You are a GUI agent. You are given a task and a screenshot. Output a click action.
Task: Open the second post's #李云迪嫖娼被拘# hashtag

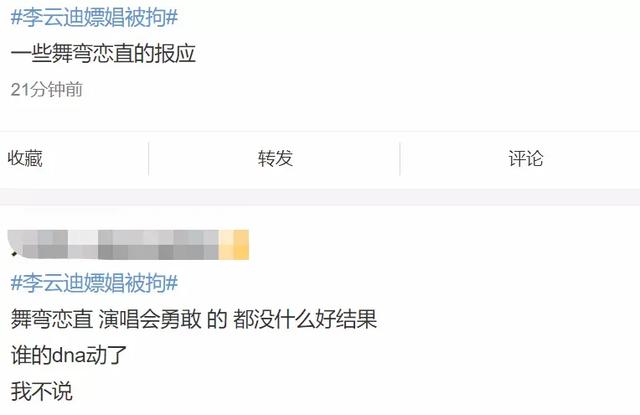tap(94, 283)
